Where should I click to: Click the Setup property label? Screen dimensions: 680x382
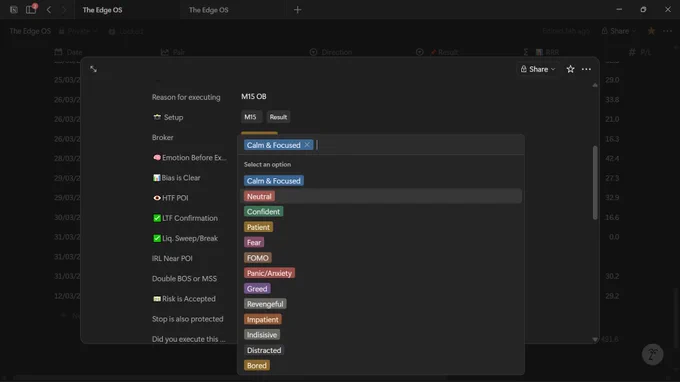[x=168, y=117]
